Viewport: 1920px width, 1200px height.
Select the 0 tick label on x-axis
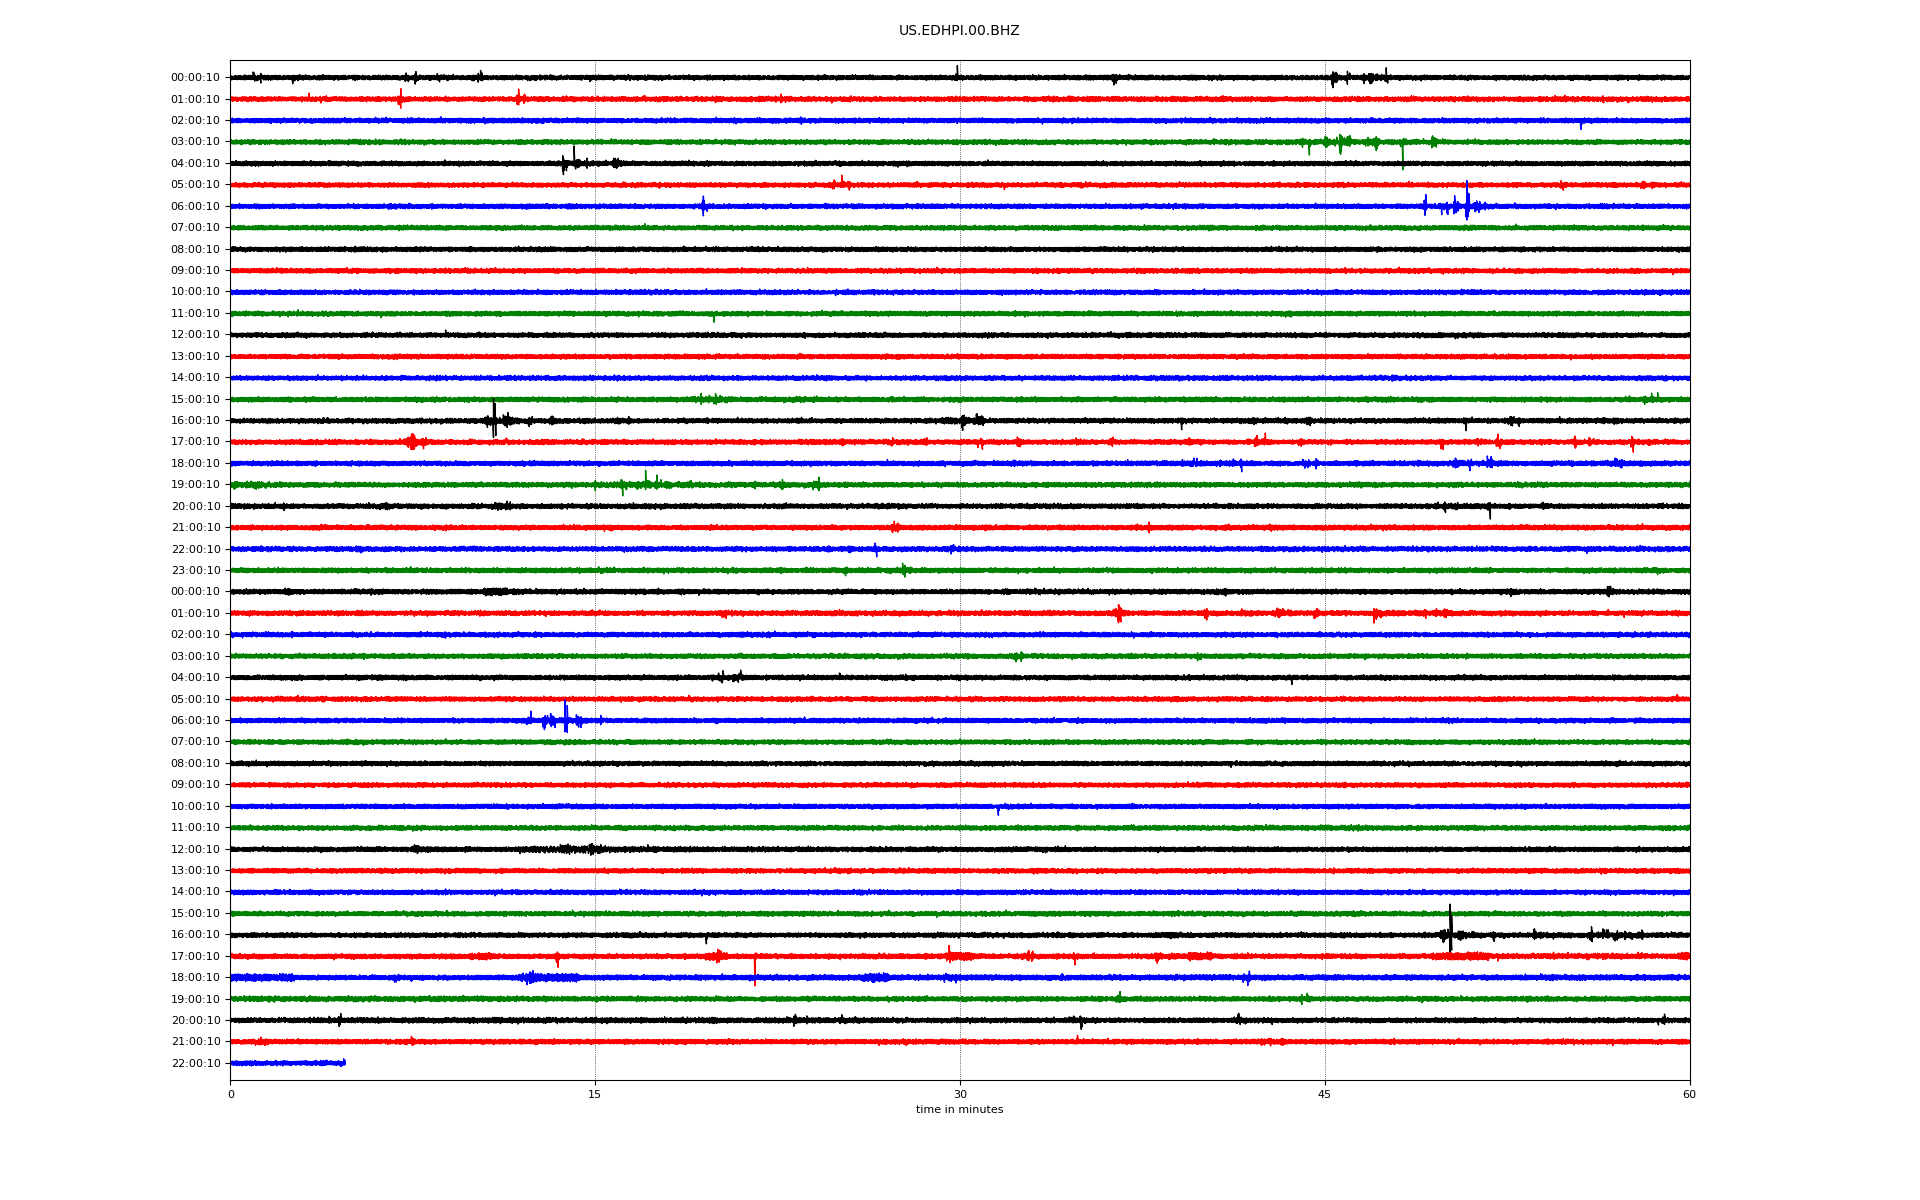click(x=231, y=1094)
